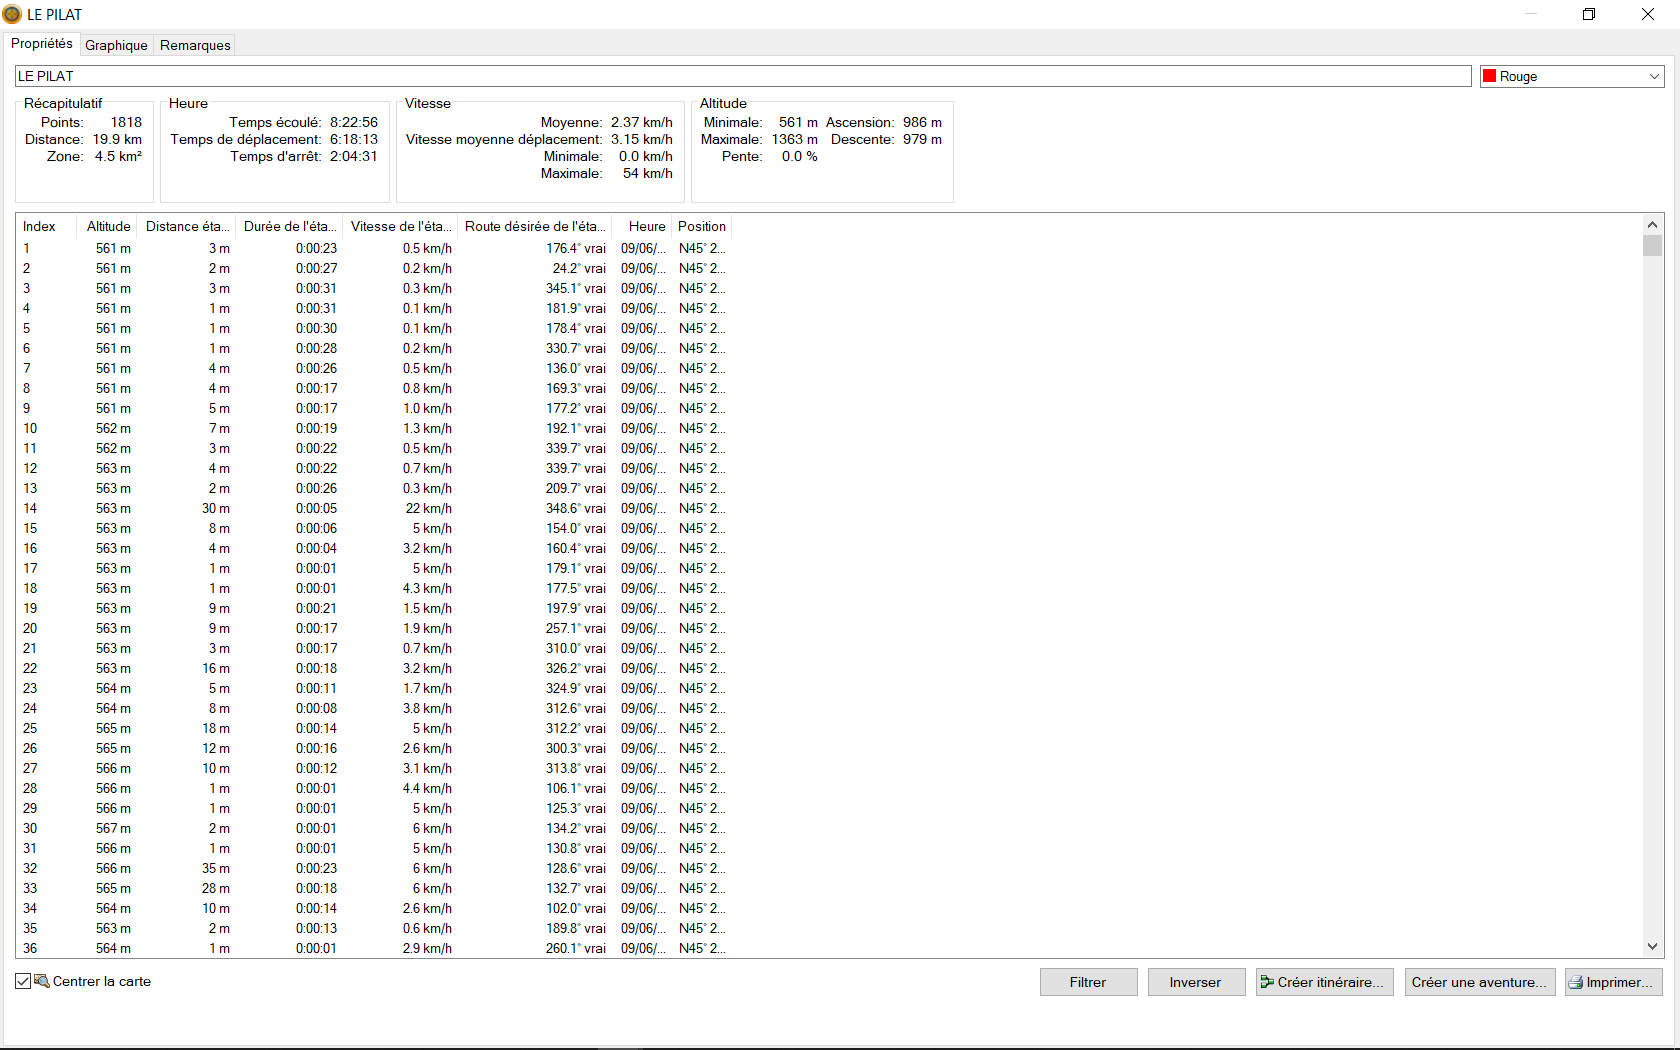The image size is (1680, 1050).
Task: Select row with index 14
Action: [x=375, y=508]
